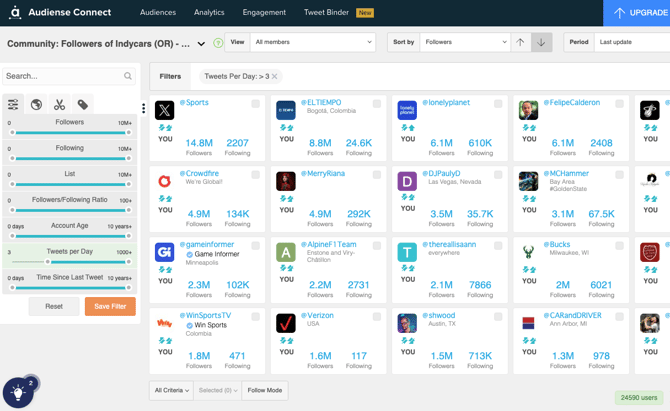Click the Following slider right handle

click(128, 158)
